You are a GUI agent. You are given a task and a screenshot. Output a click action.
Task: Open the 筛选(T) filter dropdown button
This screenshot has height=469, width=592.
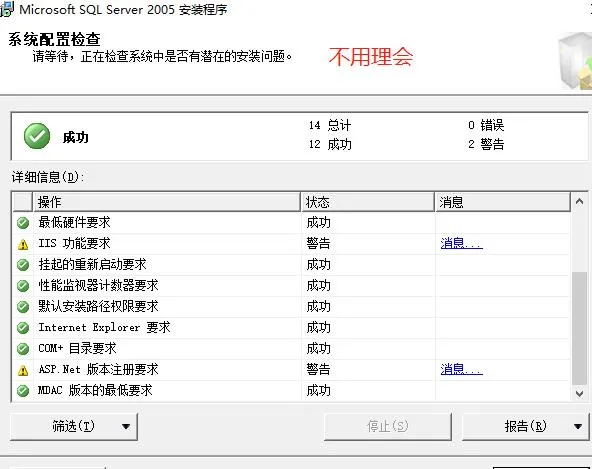(x=74, y=426)
